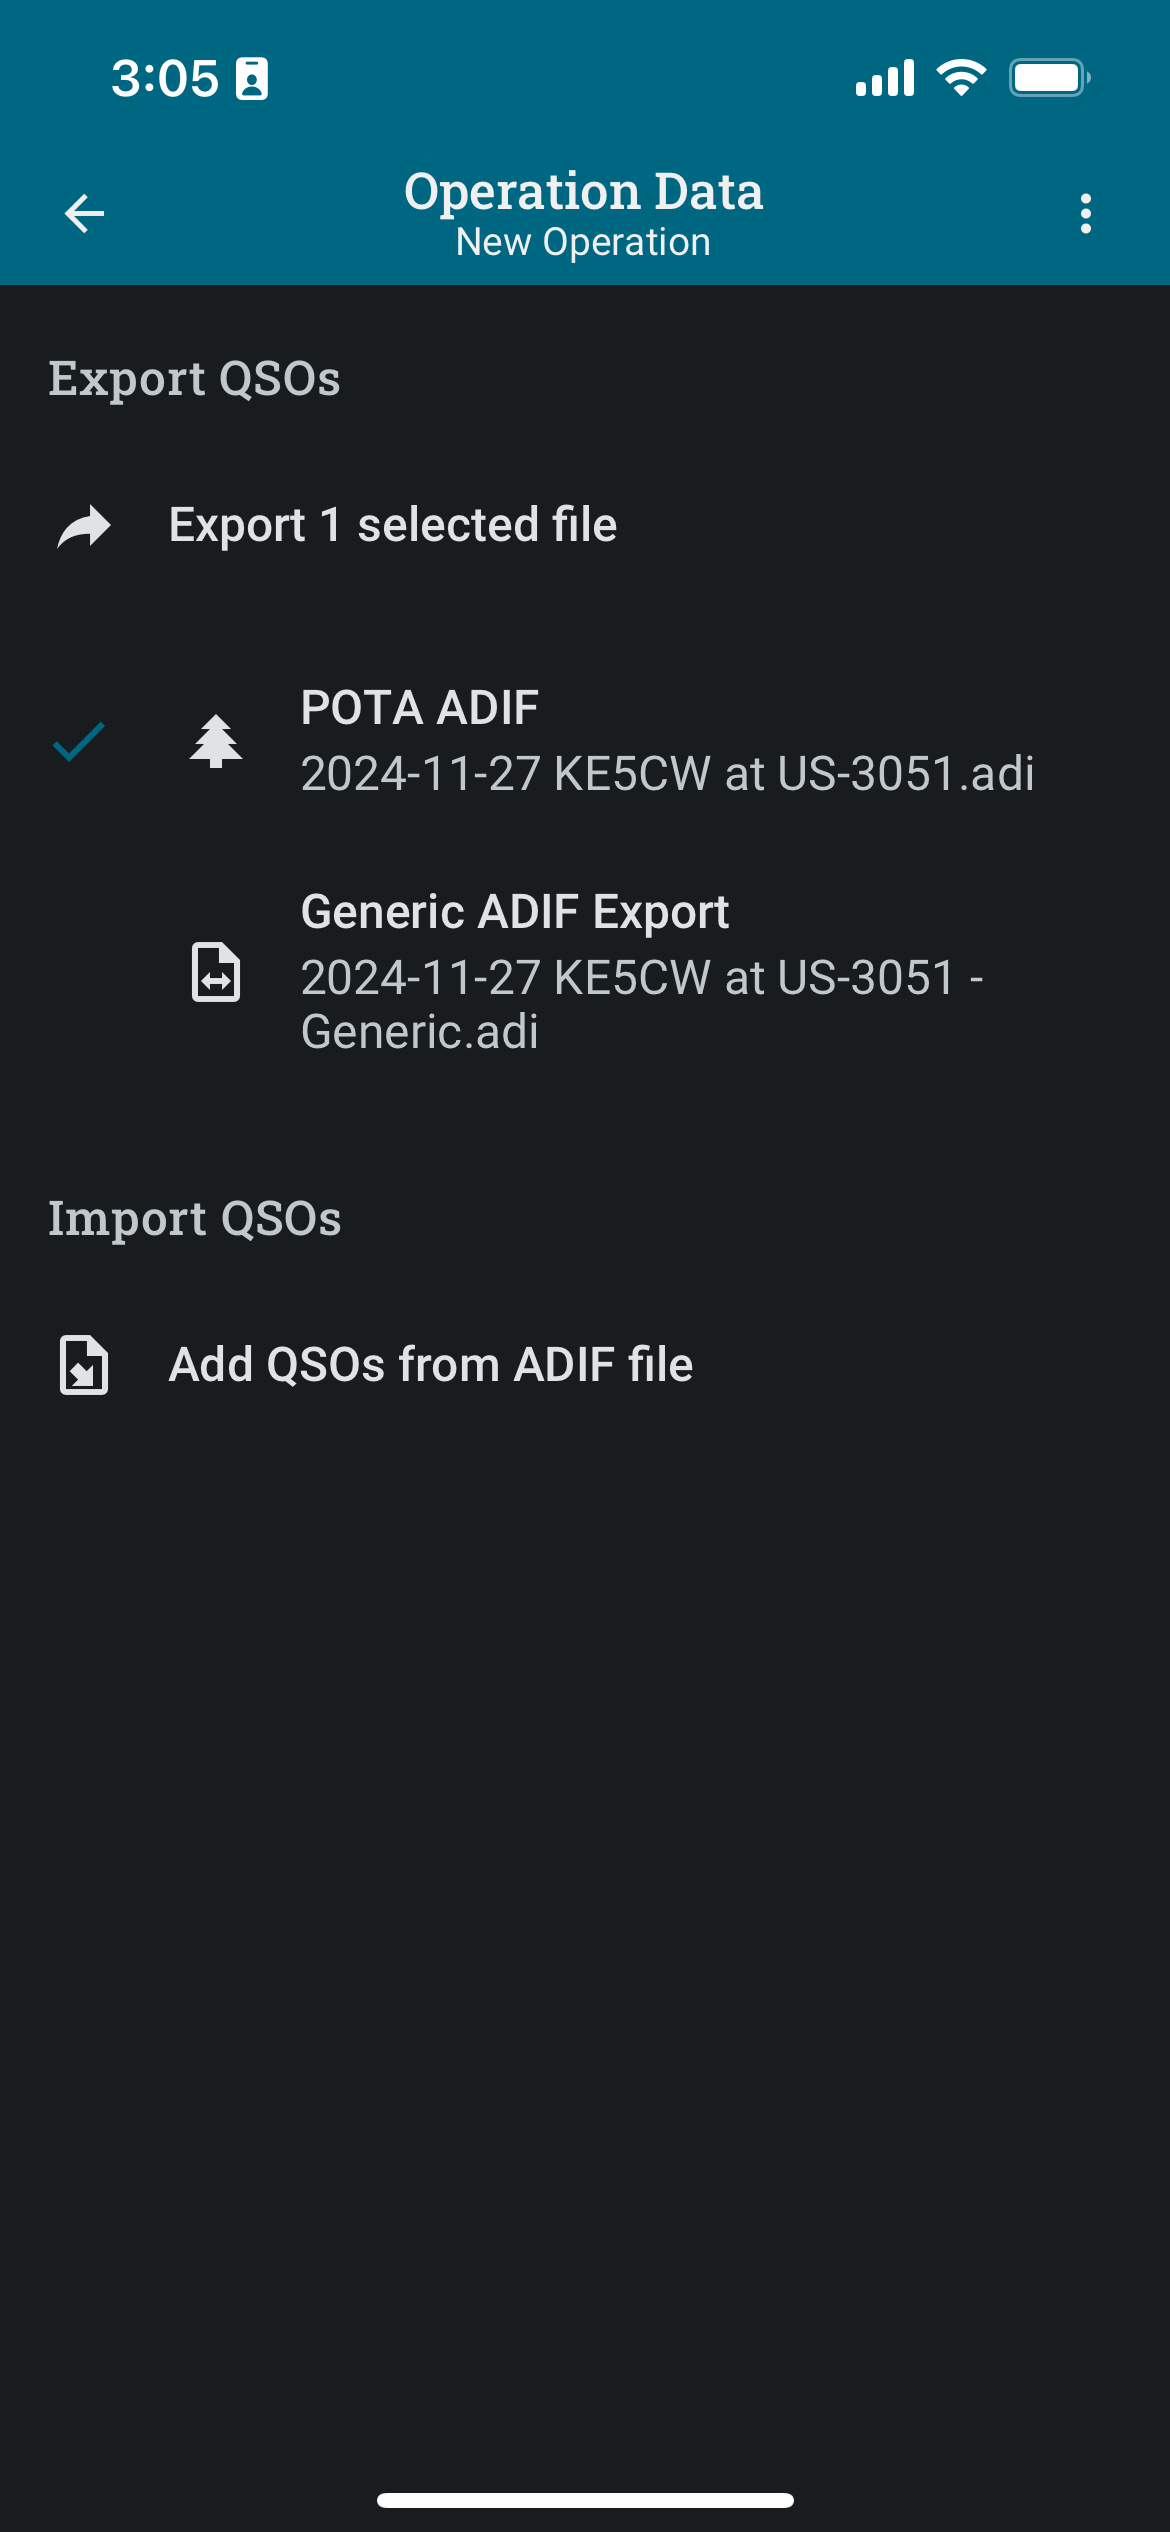The image size is (1170, 2532).
Task: Tap the Export QSOs section header
Action: pos(195,379)
